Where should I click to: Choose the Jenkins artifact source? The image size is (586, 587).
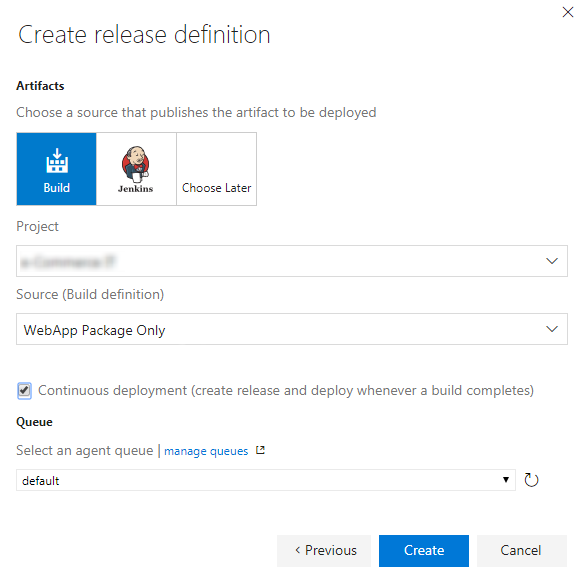(x=136, y=169)
